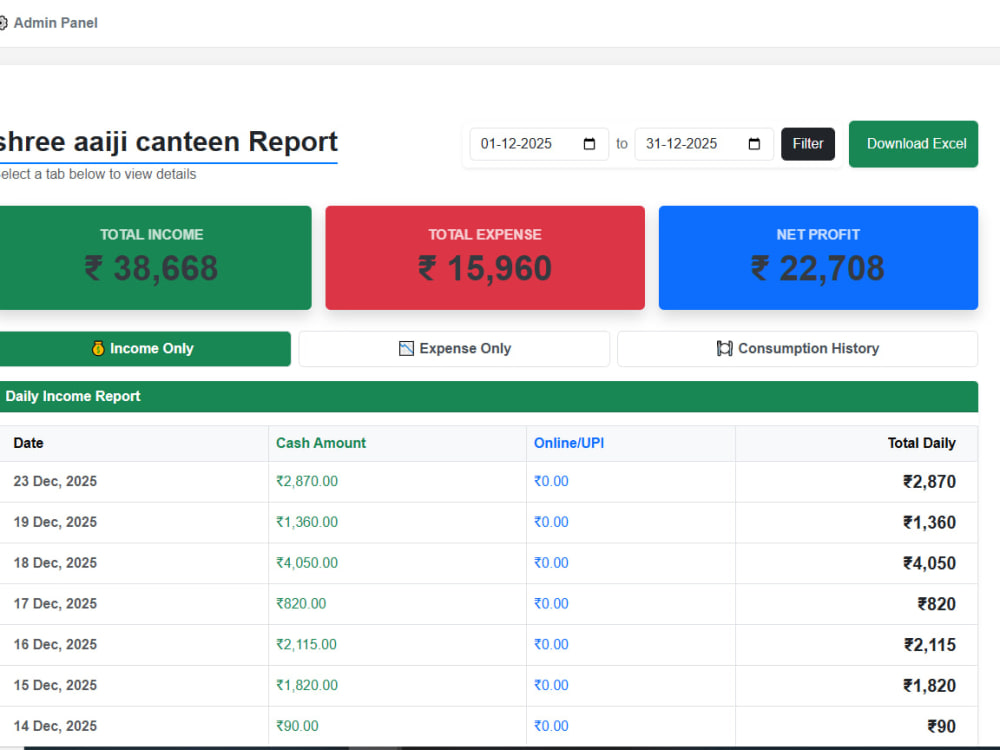Click cash amount ₹1,820.00
Image resolution: width=1000 pixels, height=750 pixels.
coord(307,686)
